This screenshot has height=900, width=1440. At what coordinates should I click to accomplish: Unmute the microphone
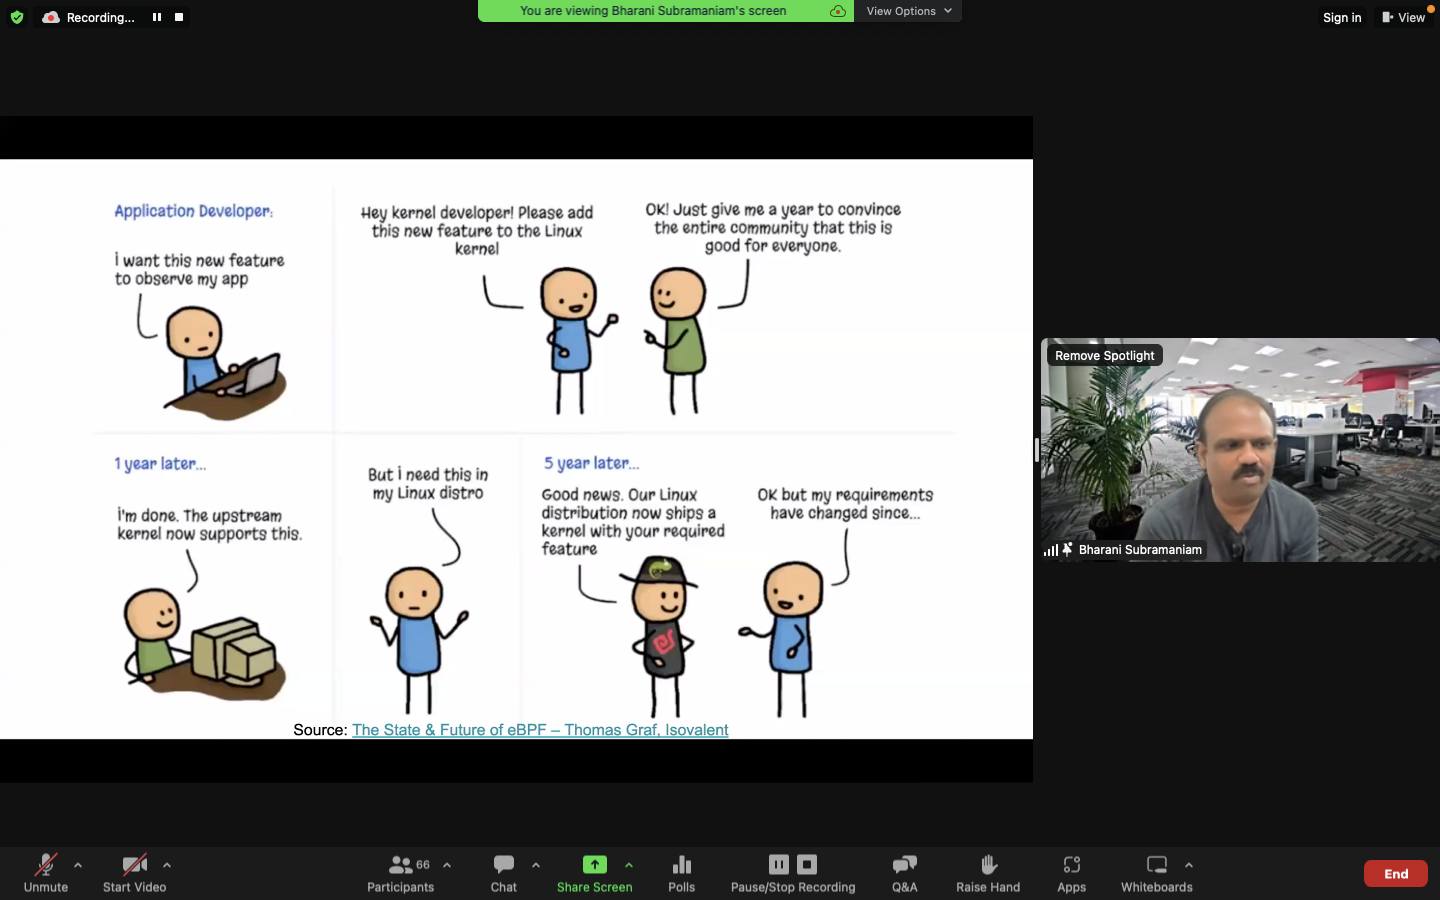(46, 872)
